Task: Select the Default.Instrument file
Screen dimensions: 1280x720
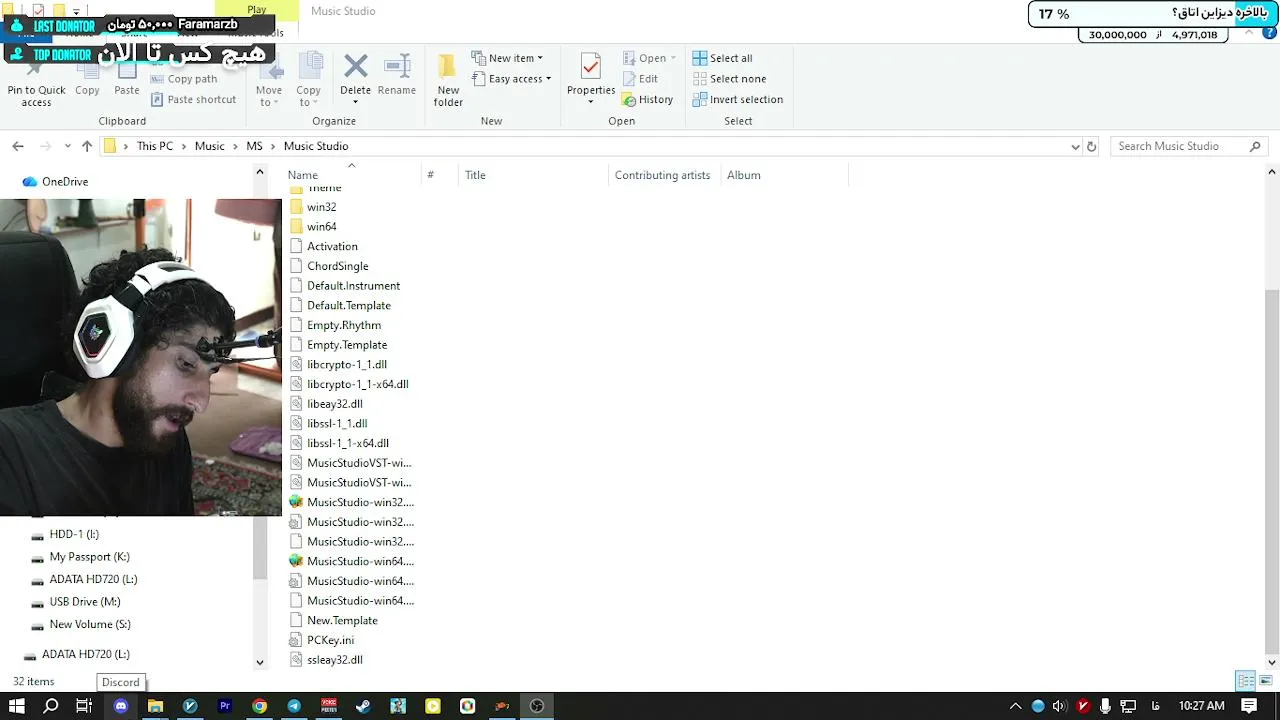Action: click(353, 286)
